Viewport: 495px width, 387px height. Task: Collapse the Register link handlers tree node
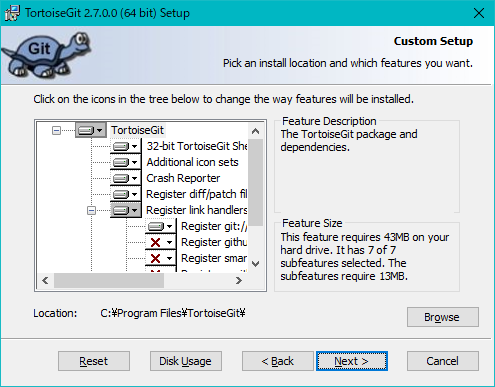91,211
